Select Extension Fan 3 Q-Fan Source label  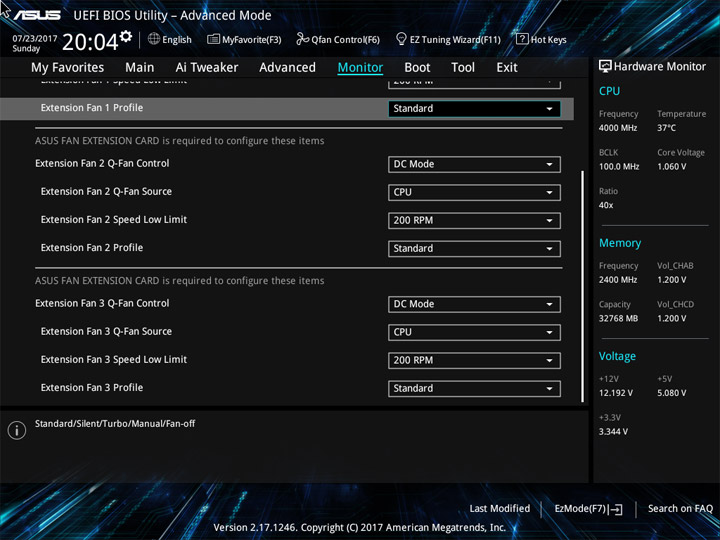point(106,332)
